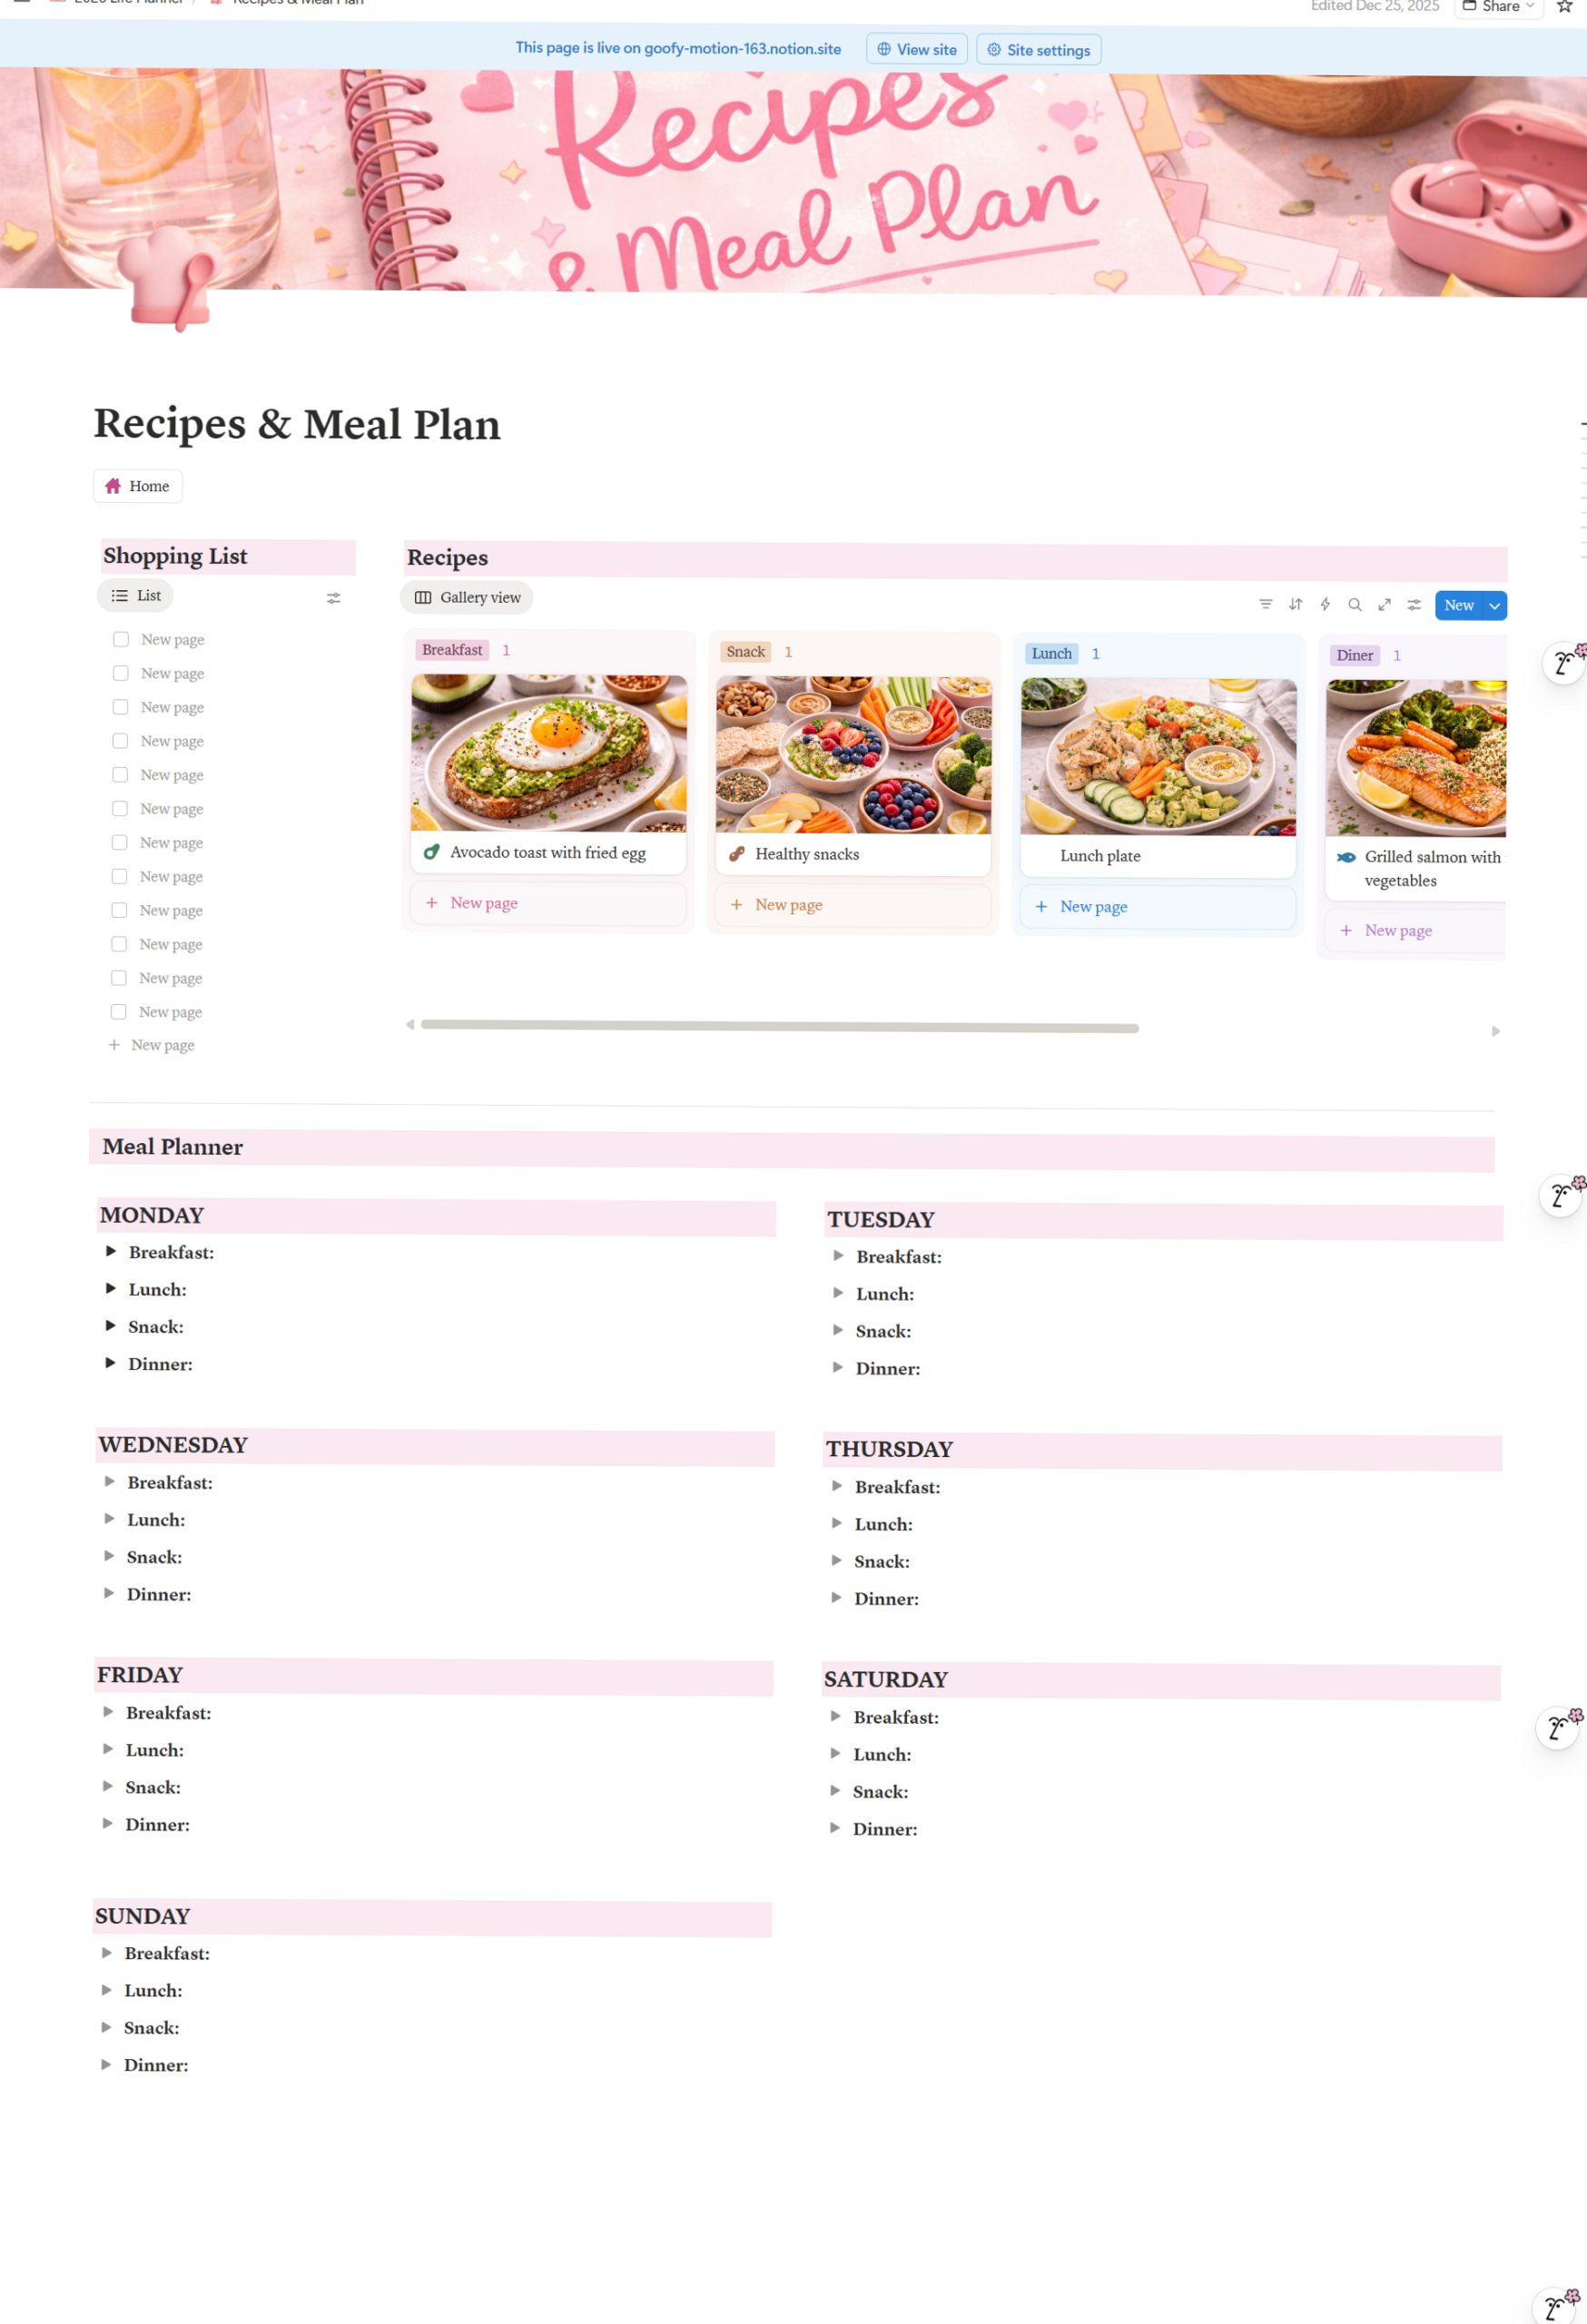Click the View site button
Image resolution: width=1587 pixels, height=2324 pixels.
tap(915, 48)
